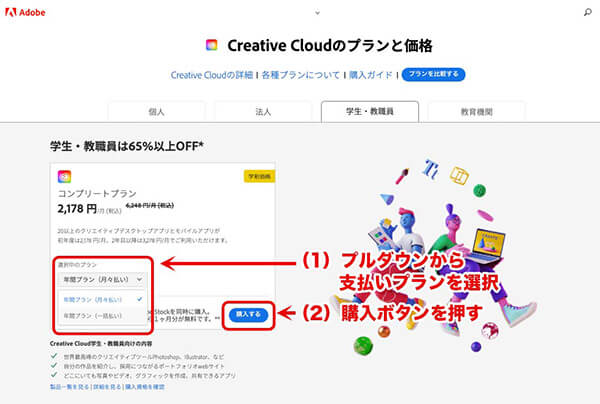The height and width of the screenshot is (404, 600).
Task: Open the 詳細を見る link at the bottom
Action: [x=107, y=387]
